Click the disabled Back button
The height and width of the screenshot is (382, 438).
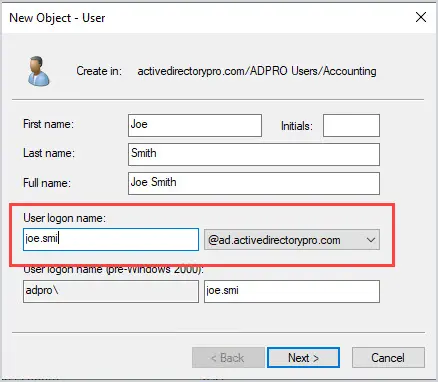click(228, 358)
